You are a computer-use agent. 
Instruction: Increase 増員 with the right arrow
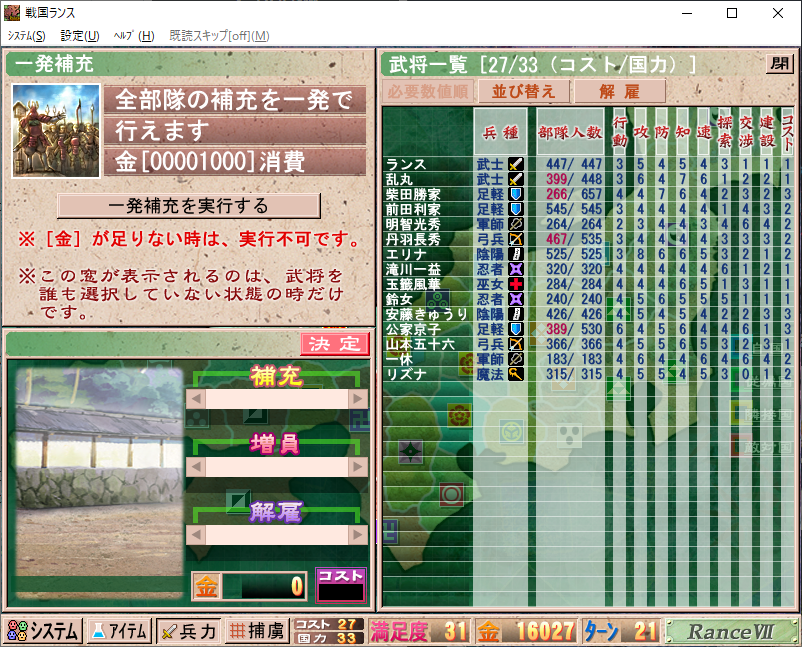point(358,467)
